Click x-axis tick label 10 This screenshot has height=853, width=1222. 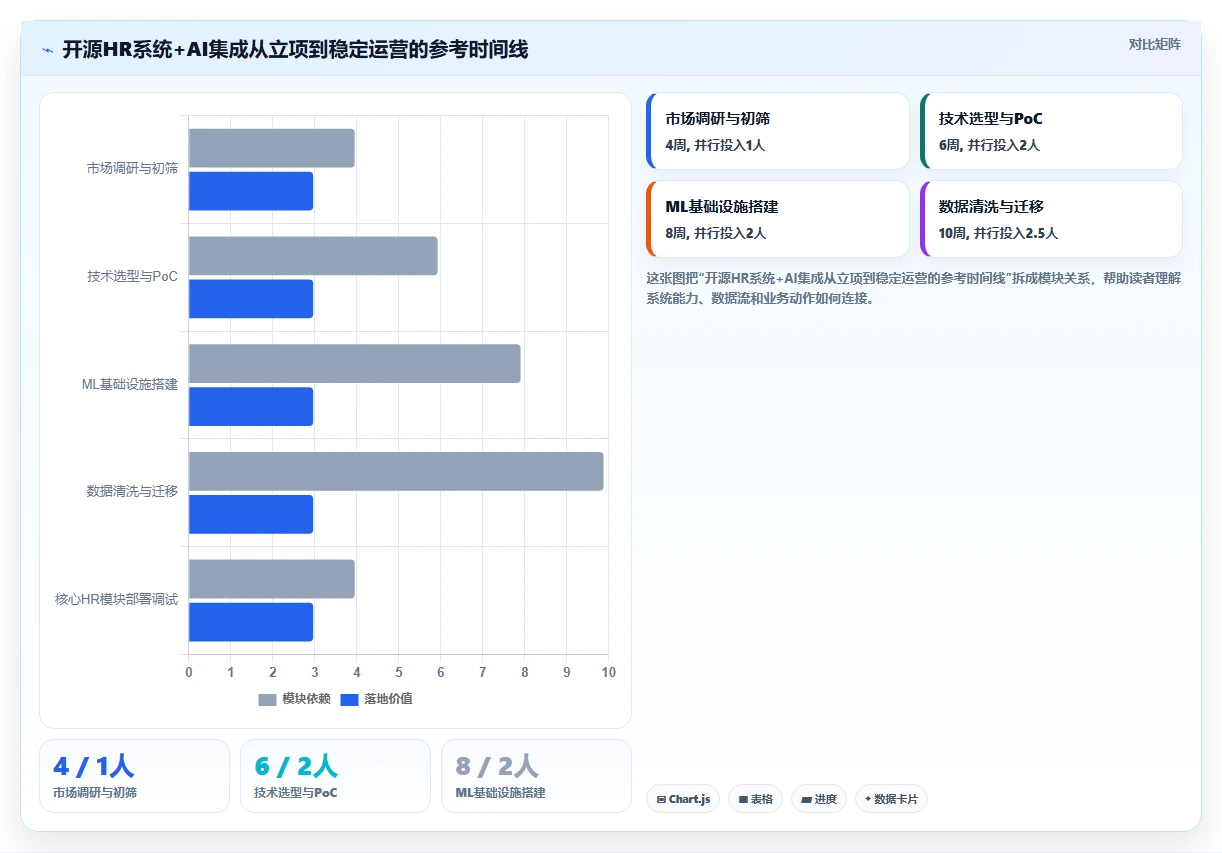tap(608, 672)
